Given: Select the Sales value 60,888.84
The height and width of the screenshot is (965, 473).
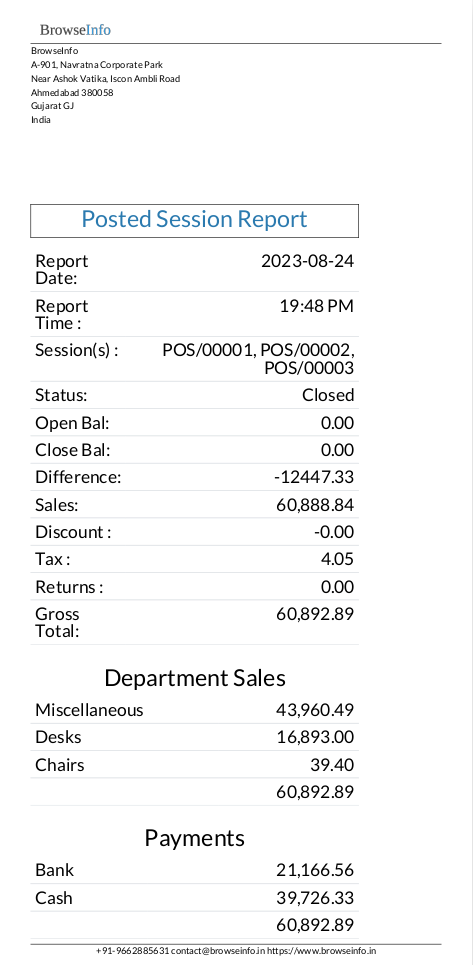Looking at the screenshot, I should point(315,505).
